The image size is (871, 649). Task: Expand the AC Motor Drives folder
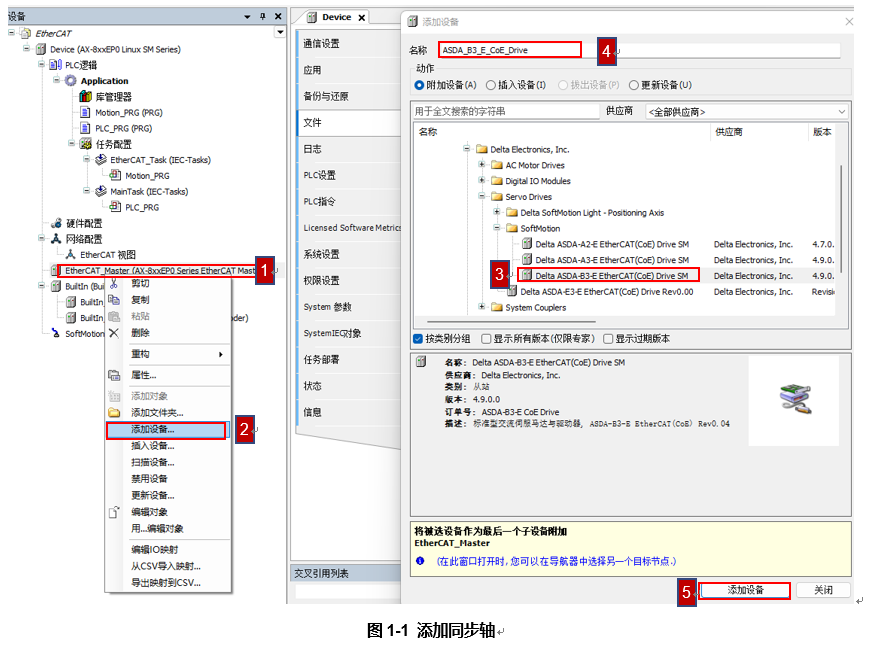point(482,164)
